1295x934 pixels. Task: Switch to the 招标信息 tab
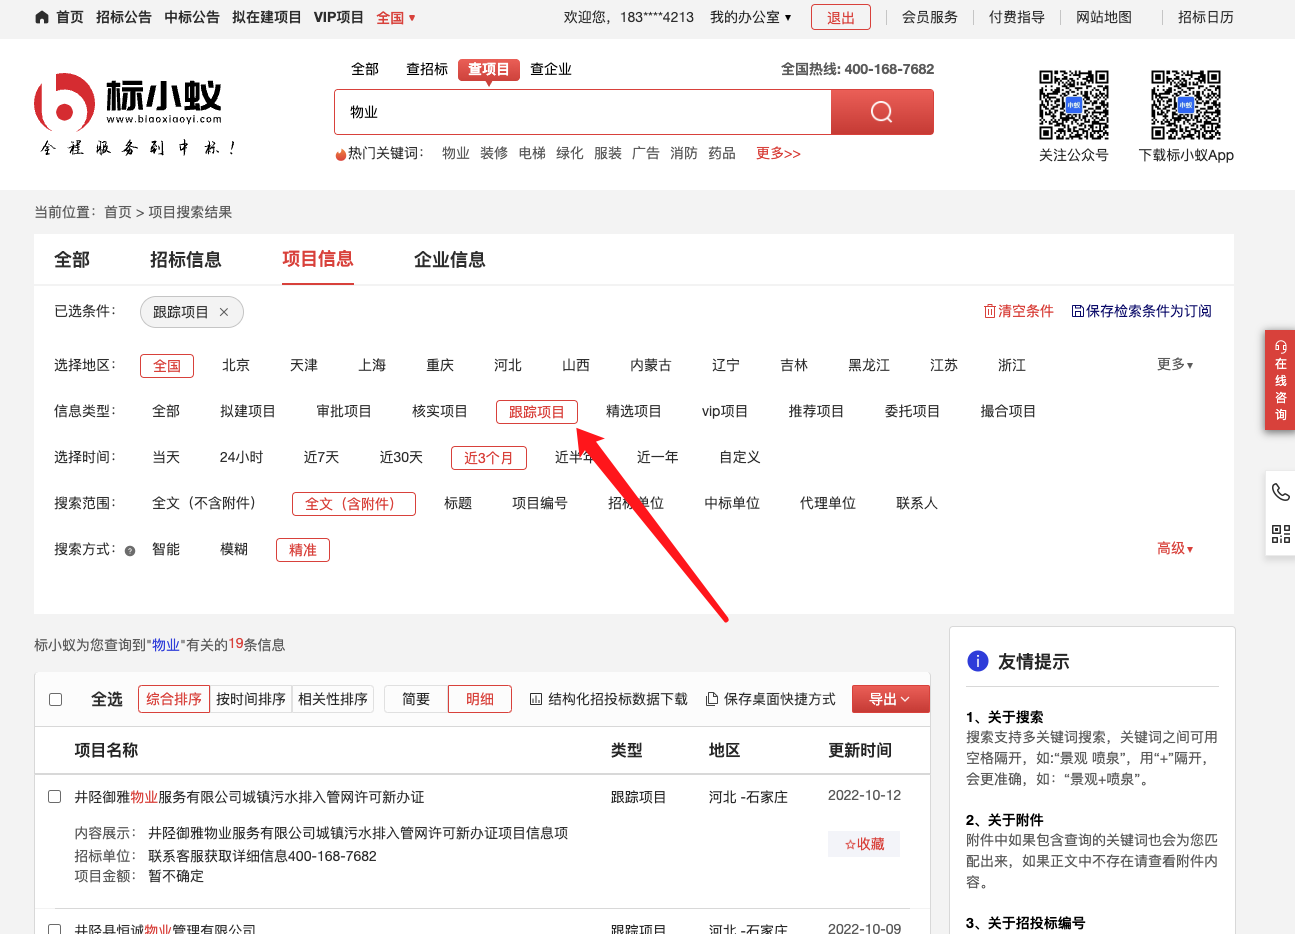coord(185,260)
